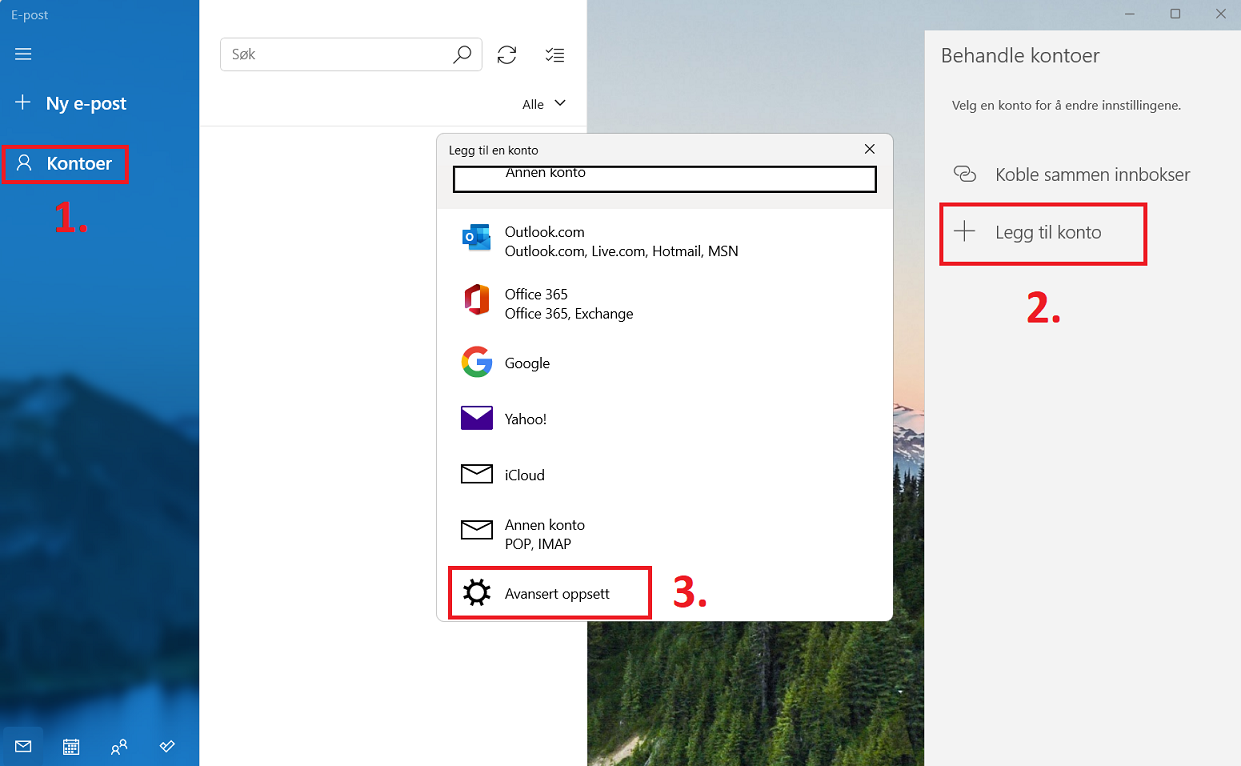Click the iCloud envelope icon
The image size is (1241, 766).
477,474
